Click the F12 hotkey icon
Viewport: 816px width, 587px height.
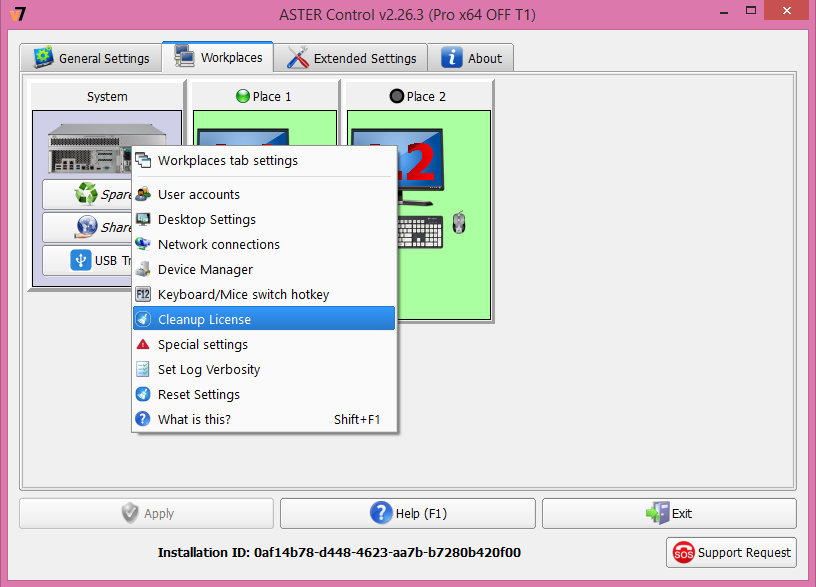coord(143,294)
